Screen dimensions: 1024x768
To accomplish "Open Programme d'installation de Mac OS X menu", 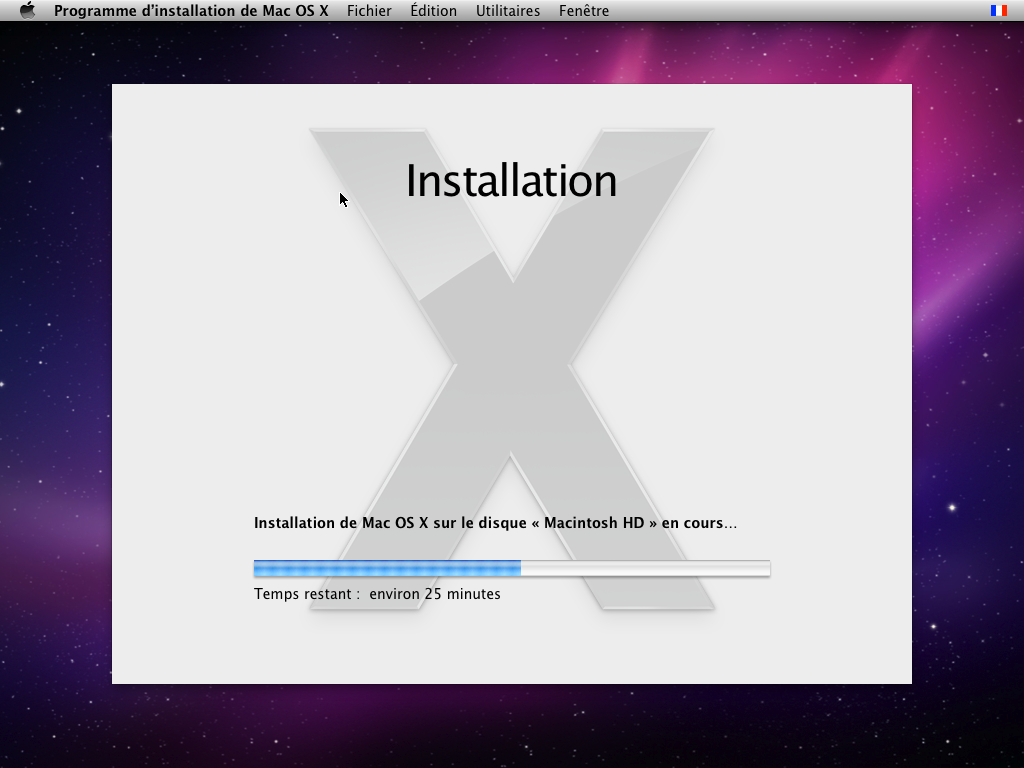I will pyautogui.click(x=191, y=10).
